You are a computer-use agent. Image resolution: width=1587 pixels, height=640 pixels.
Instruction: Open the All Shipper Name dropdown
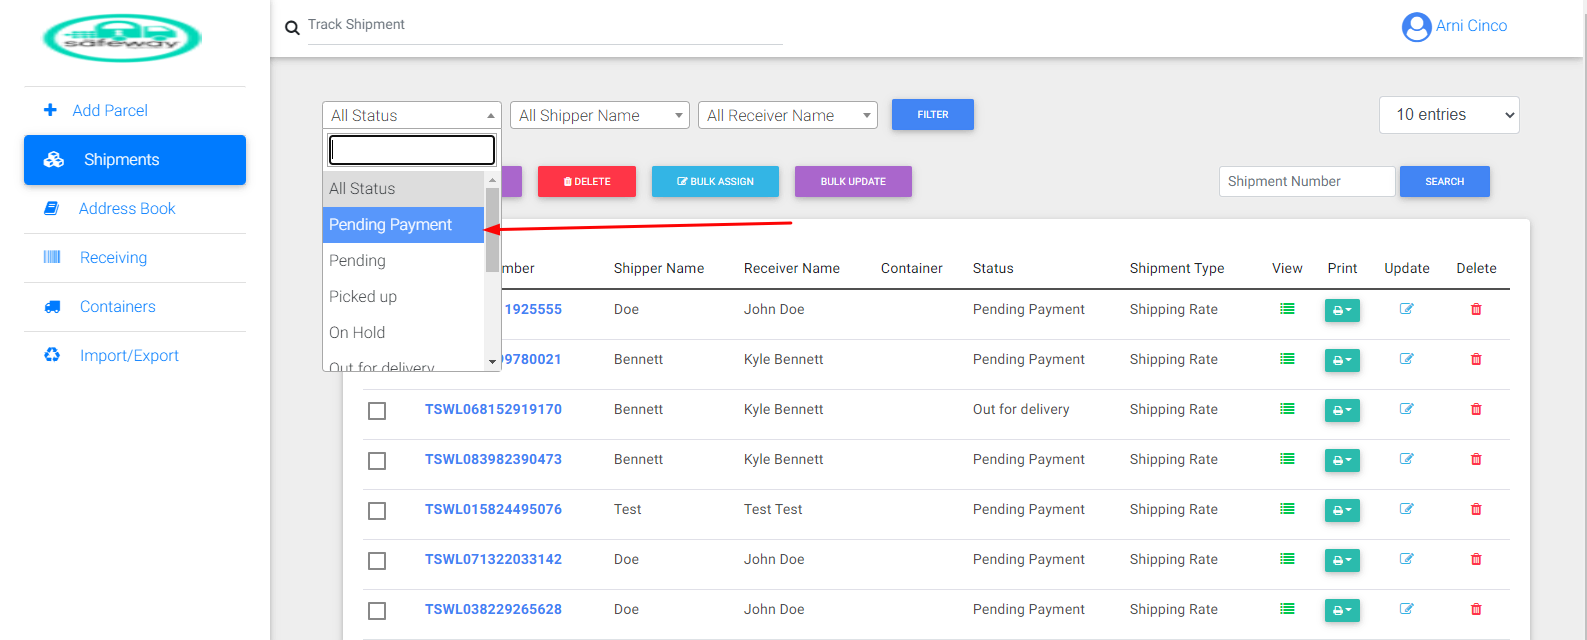coord(600,116)
